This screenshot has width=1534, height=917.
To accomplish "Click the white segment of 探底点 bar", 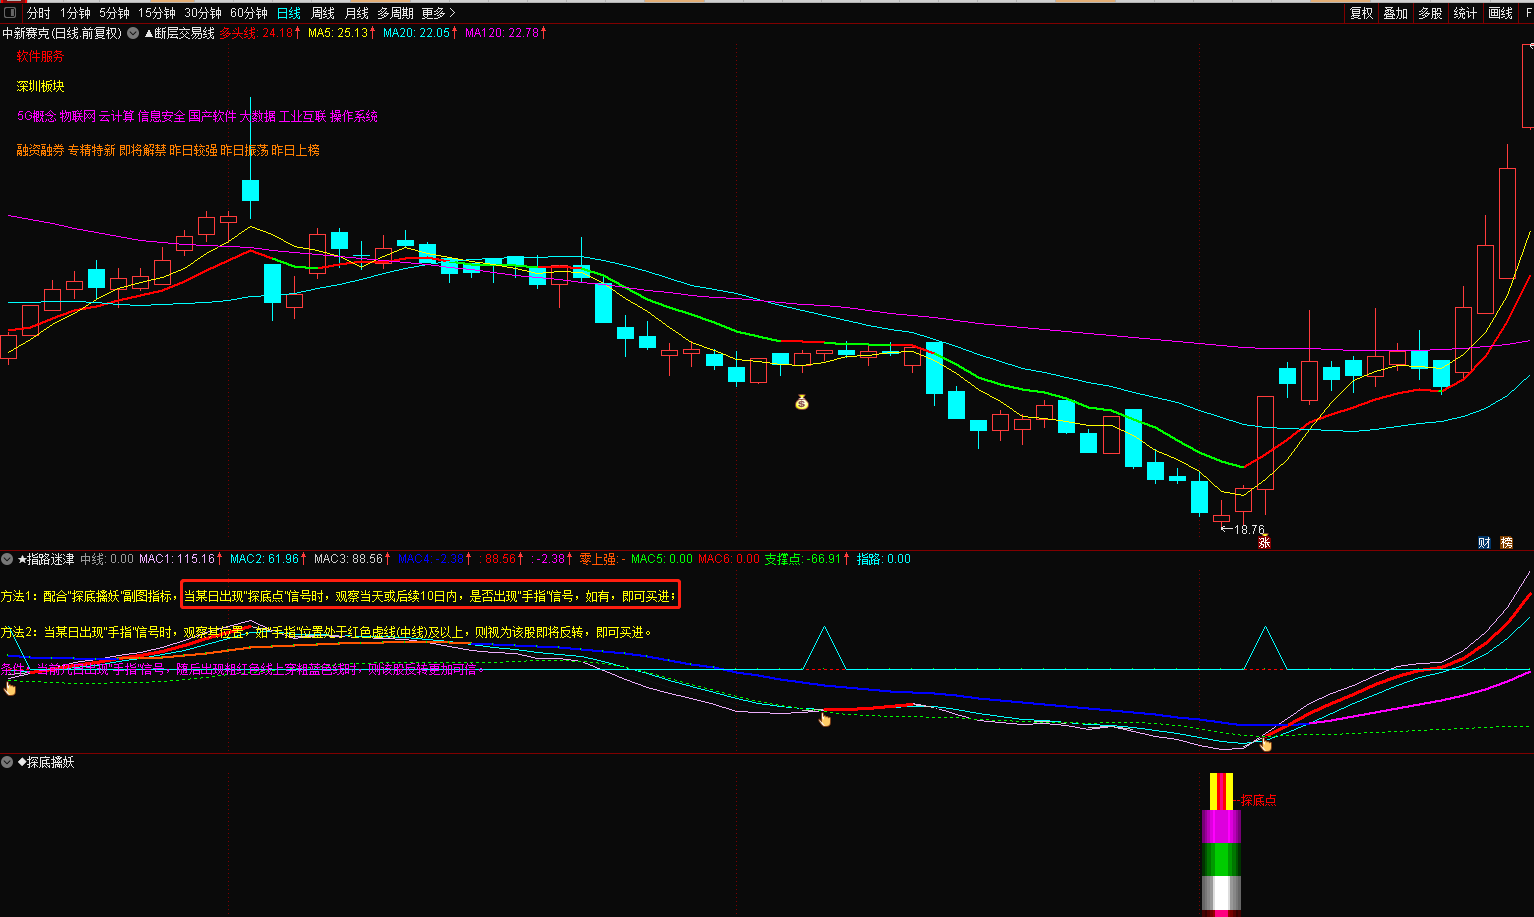I will [1221, 893].
